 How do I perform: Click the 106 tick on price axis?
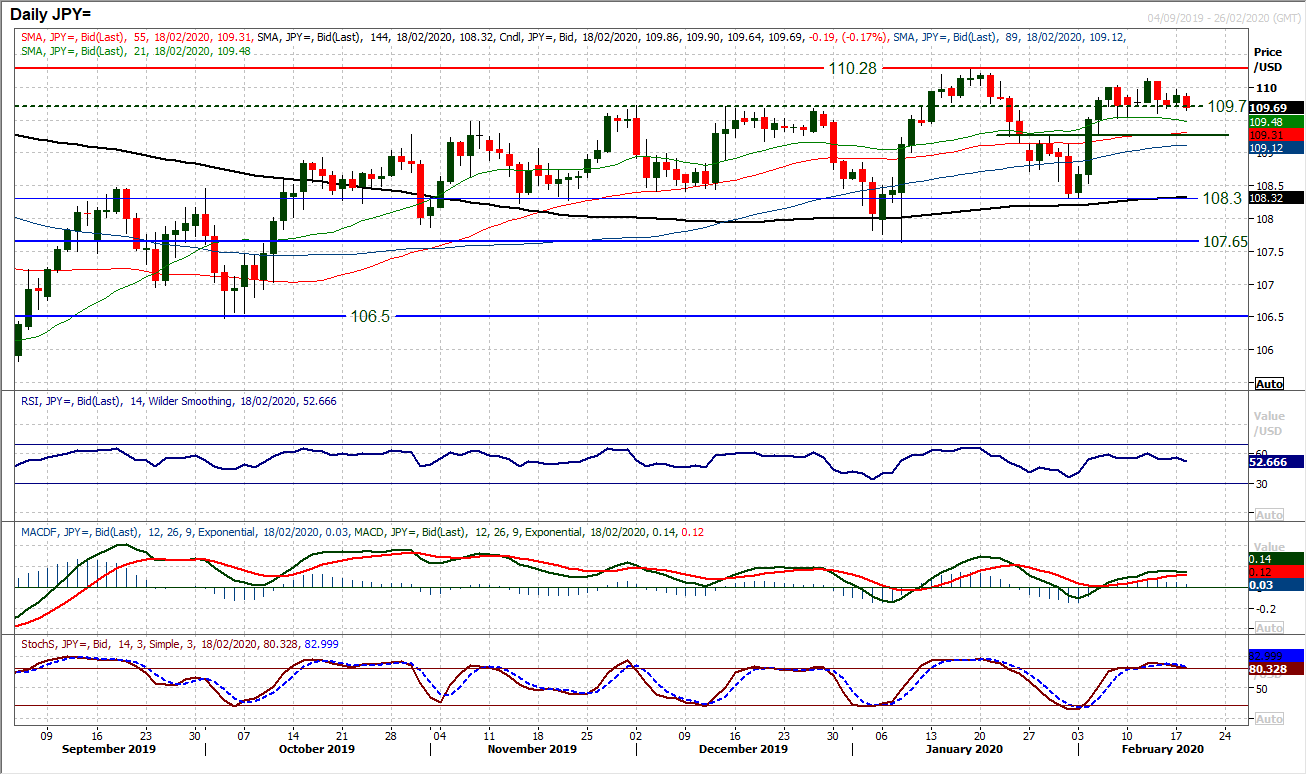coord(1263,350)
